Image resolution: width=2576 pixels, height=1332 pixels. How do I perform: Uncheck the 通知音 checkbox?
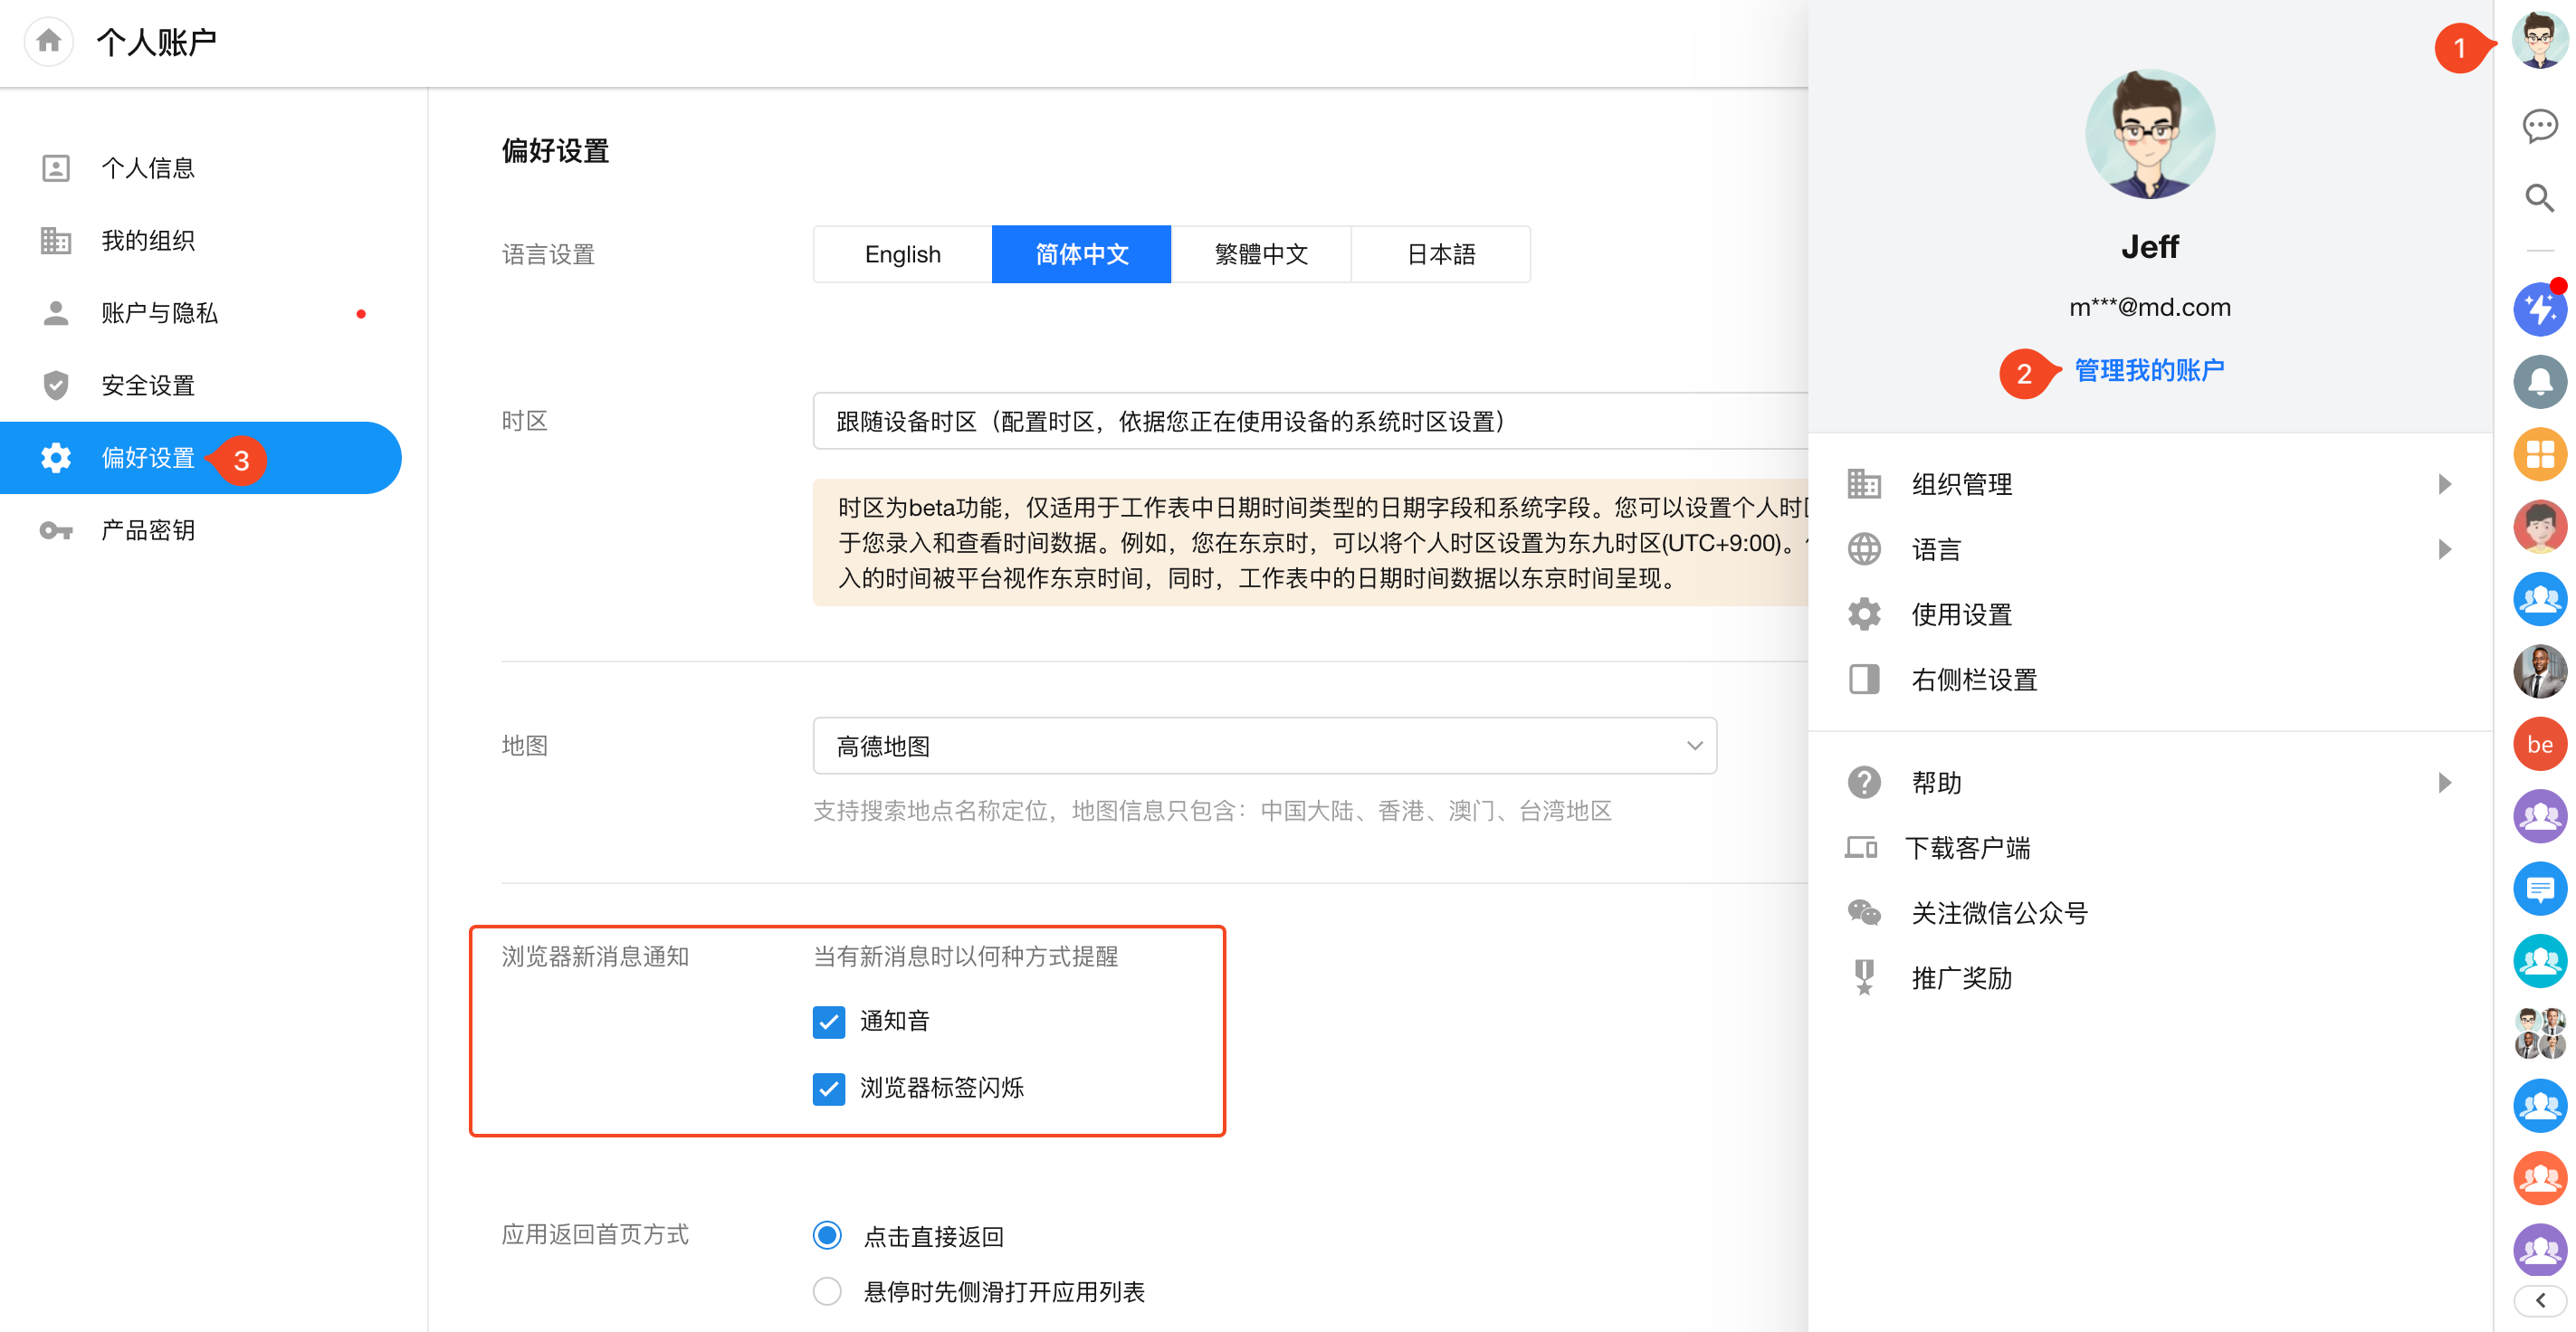(x=828, y=1021)
